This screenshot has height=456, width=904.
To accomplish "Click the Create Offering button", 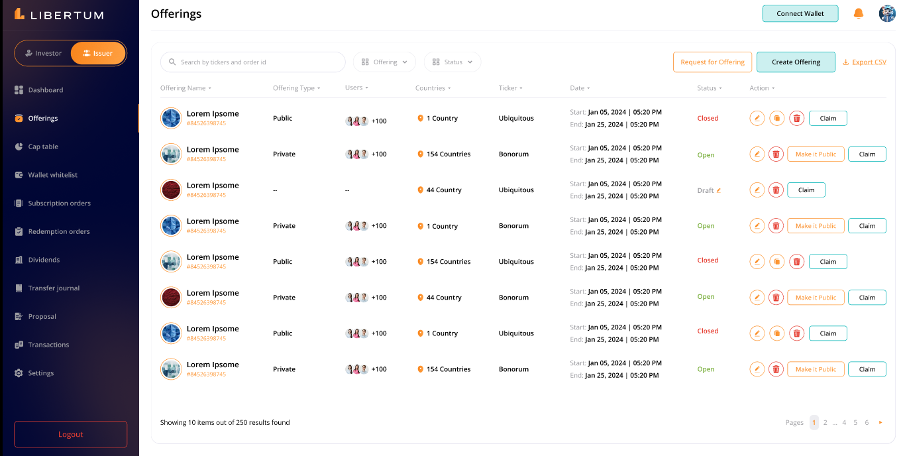I will click(795, 62).
